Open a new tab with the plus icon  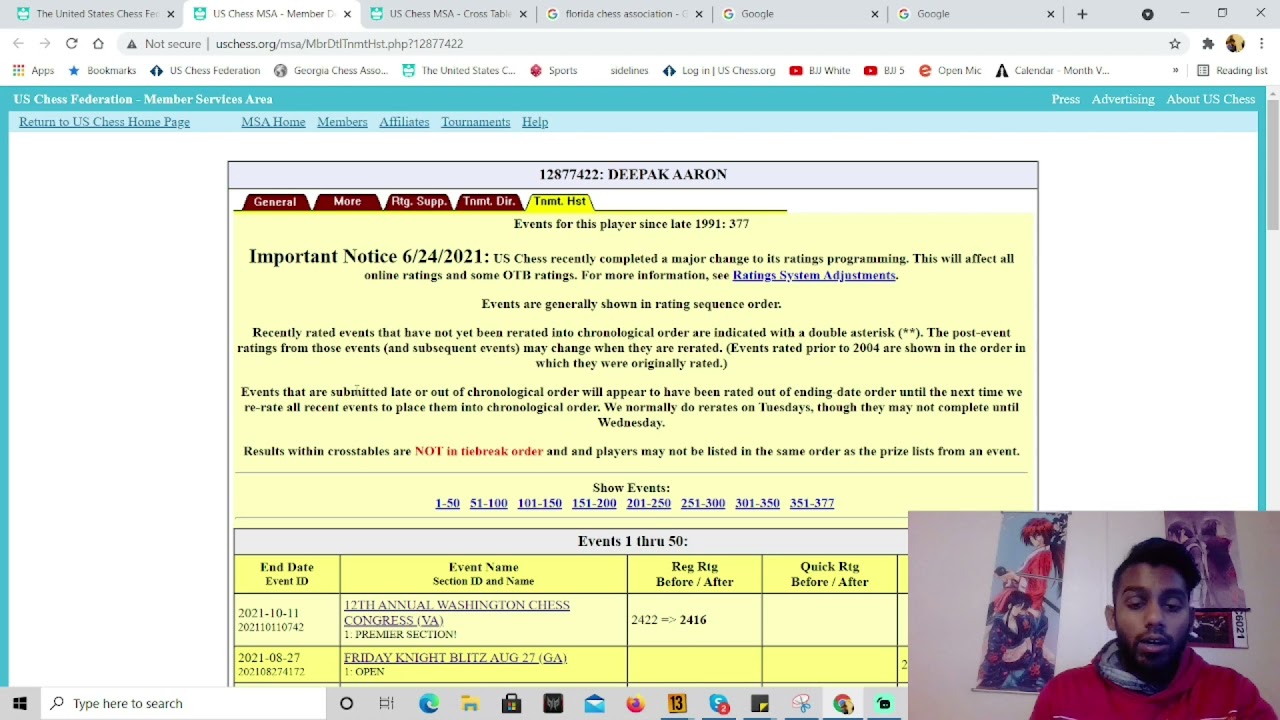pyautogui.click(x=1082, y=14)
